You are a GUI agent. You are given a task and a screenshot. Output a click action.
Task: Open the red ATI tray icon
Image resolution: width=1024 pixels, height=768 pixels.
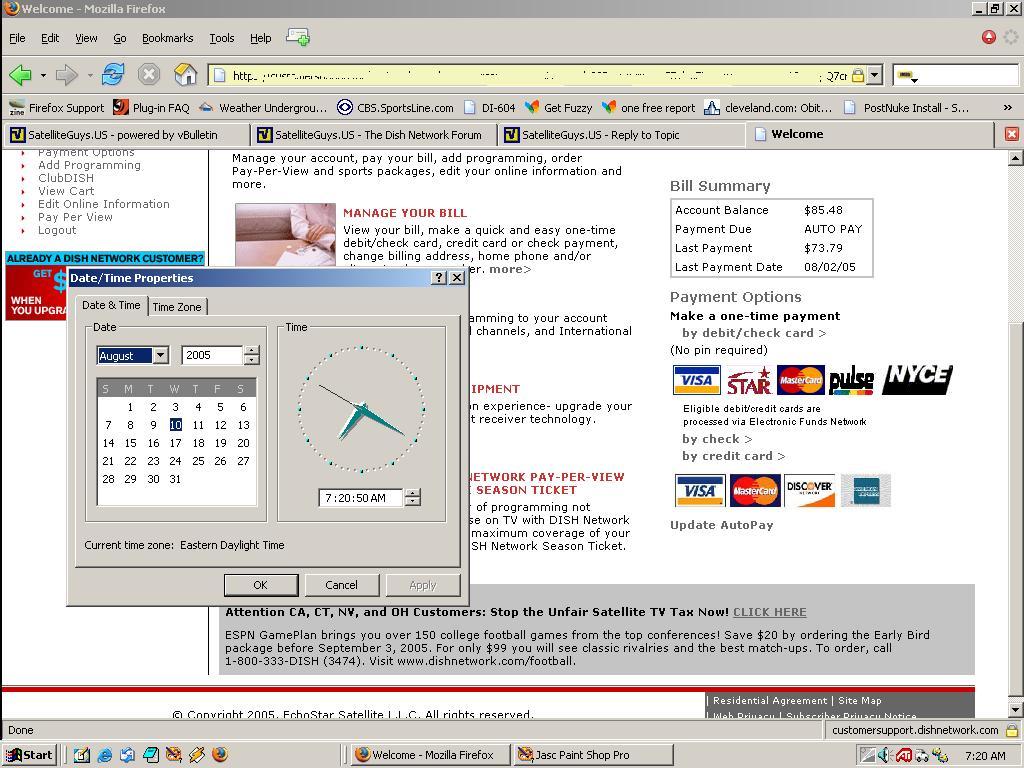click(903, 755)
